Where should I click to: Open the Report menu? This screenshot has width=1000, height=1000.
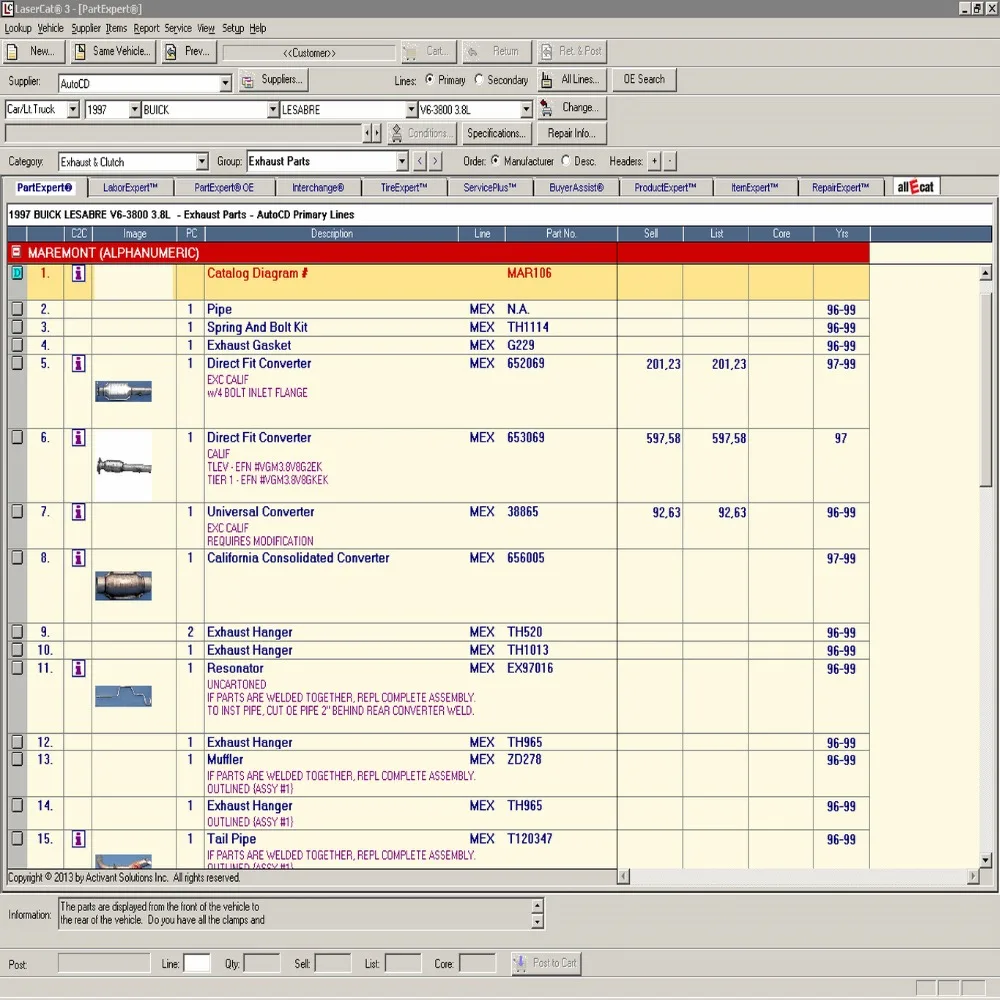tap(146, 29)
